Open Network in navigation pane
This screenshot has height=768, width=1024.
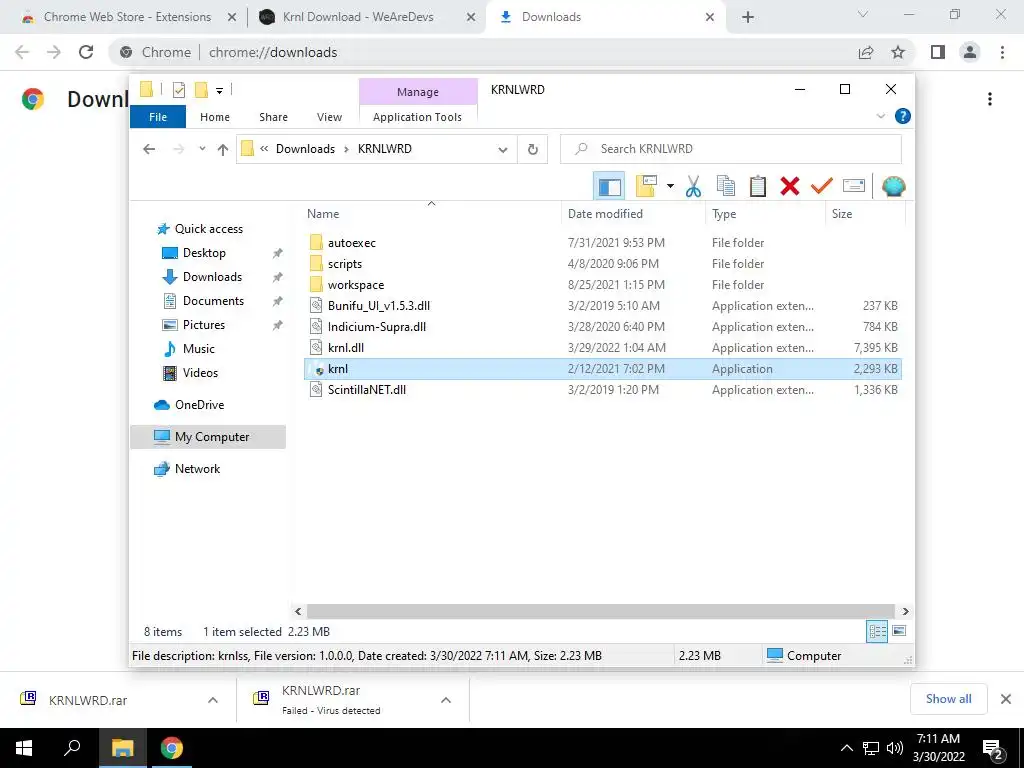click(x=197, y=469)
